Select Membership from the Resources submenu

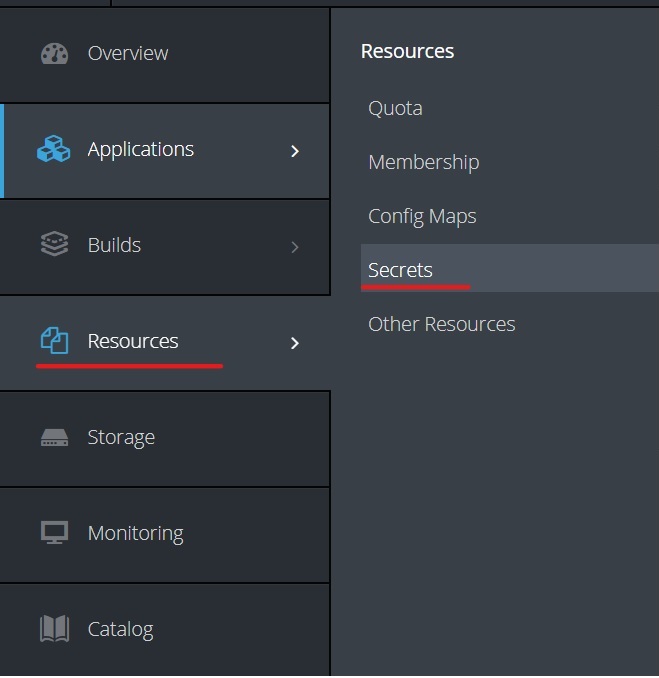coord(423,162)
